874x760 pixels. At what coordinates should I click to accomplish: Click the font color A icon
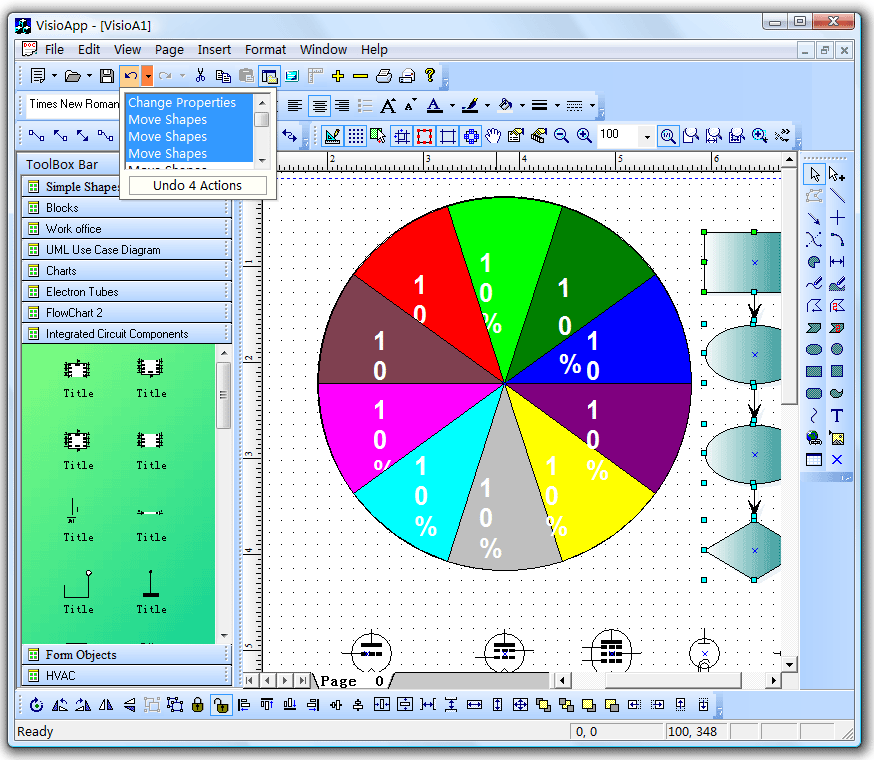tap(434, 105)
